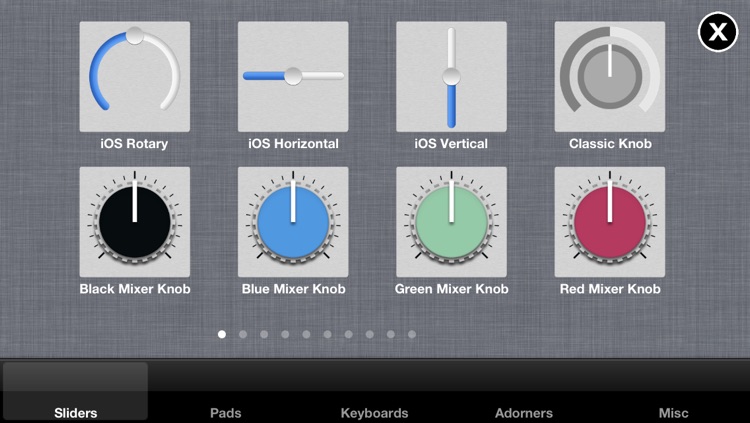750x423 pixels.
Task: Click the 'iOS Rotary' label
Action: (134, 144)
